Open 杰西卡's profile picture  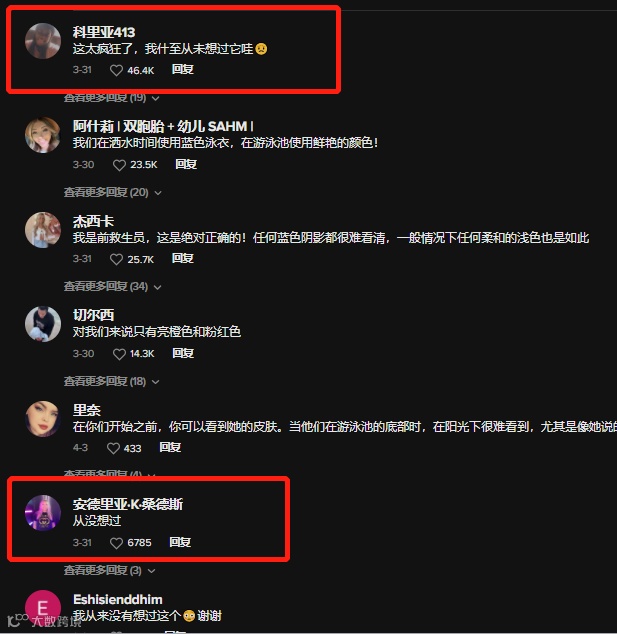tap(43, 230)
